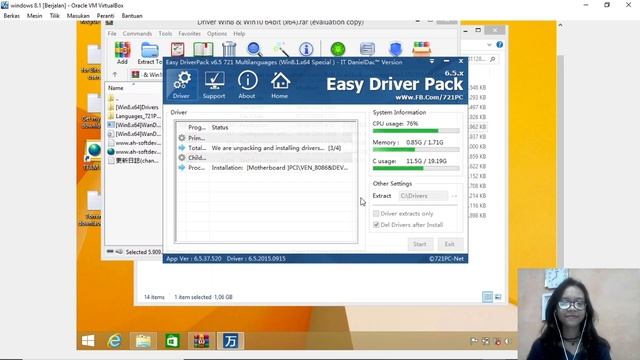Open WinRAR Favorites menu
Image resolution: width=640 pixels, height=360 pixels.
tap(189, 33)
